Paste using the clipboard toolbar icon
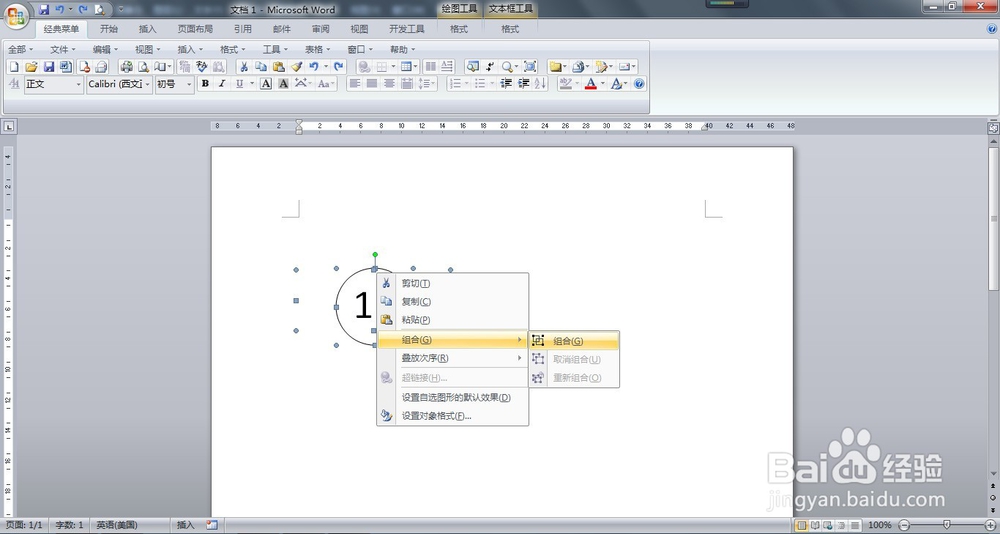The width and height of the screenshot is (1000, 534). tap(279, 66)
